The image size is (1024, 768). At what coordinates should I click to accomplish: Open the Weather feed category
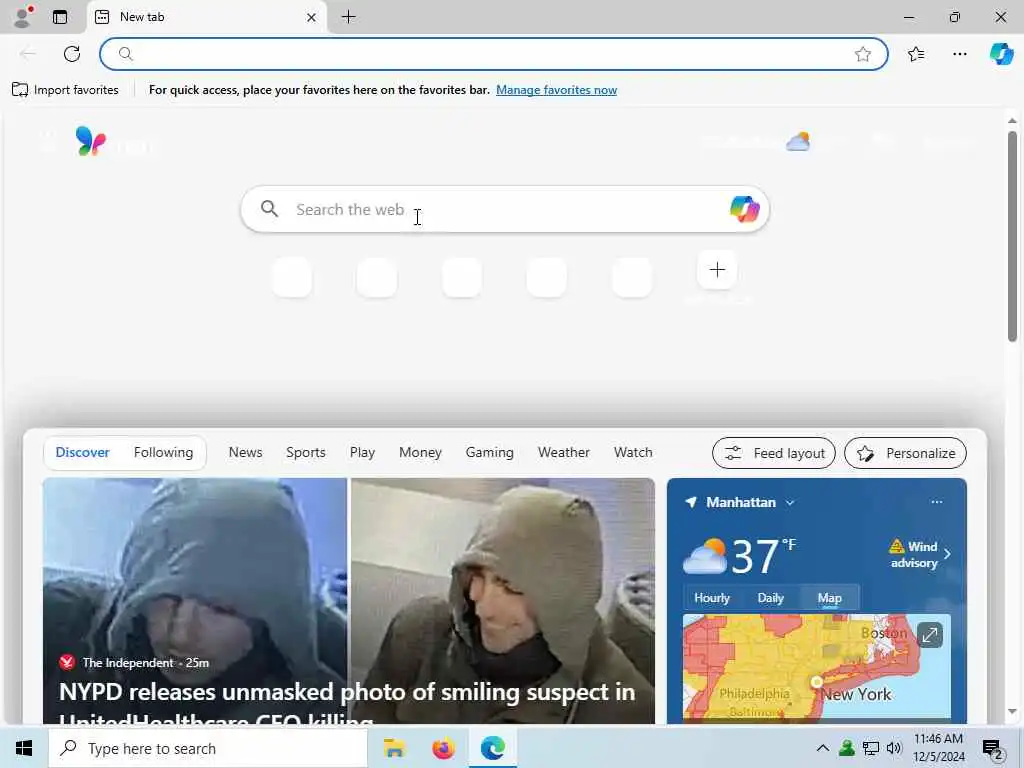[x=564, y=453]
